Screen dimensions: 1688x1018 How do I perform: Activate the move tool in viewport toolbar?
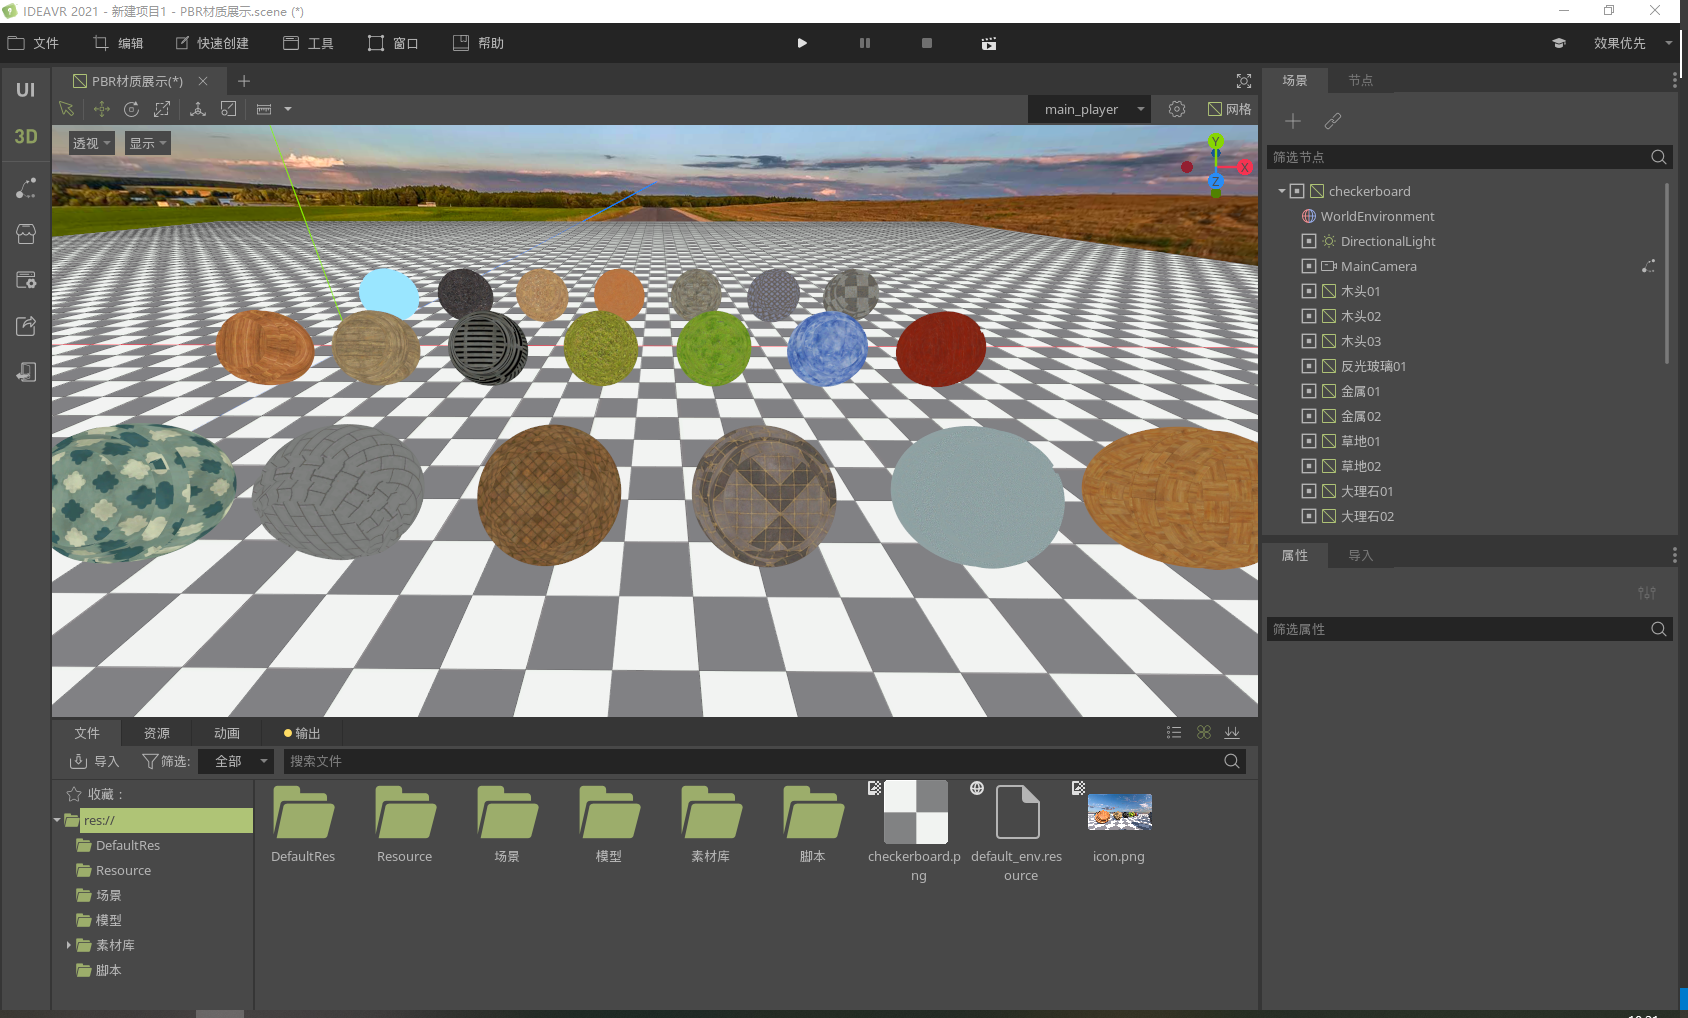pos(101,109)
